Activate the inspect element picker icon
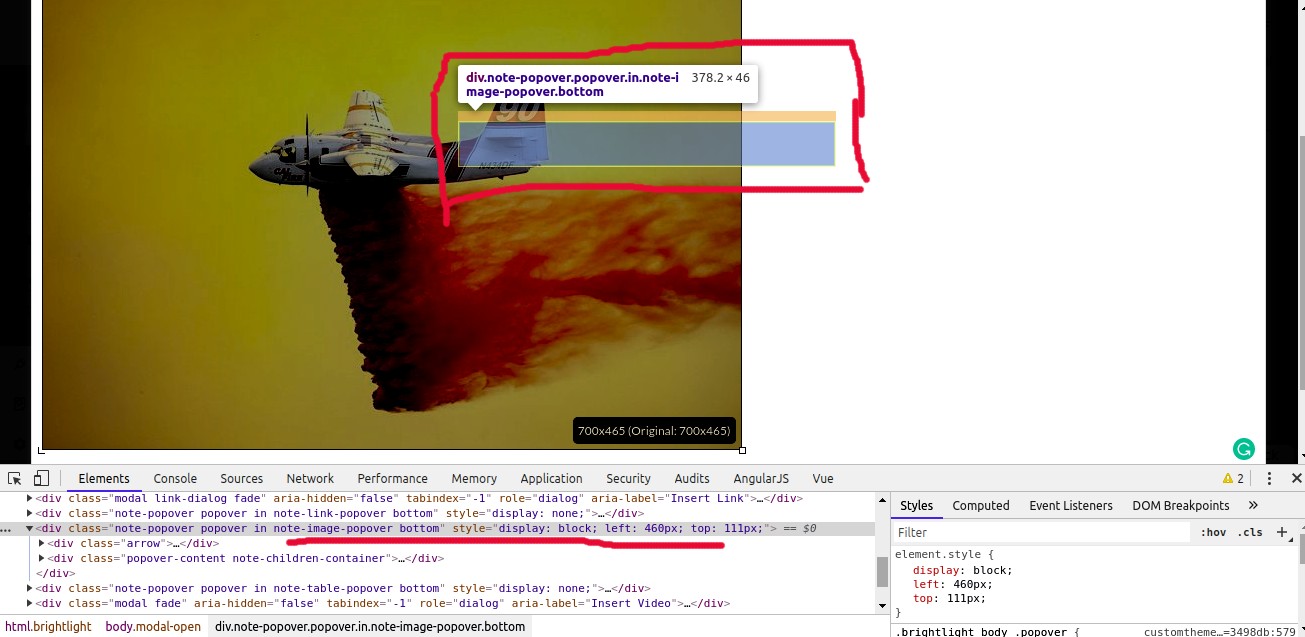This screenshot has width=1305, height=637. tap(15, 478)
